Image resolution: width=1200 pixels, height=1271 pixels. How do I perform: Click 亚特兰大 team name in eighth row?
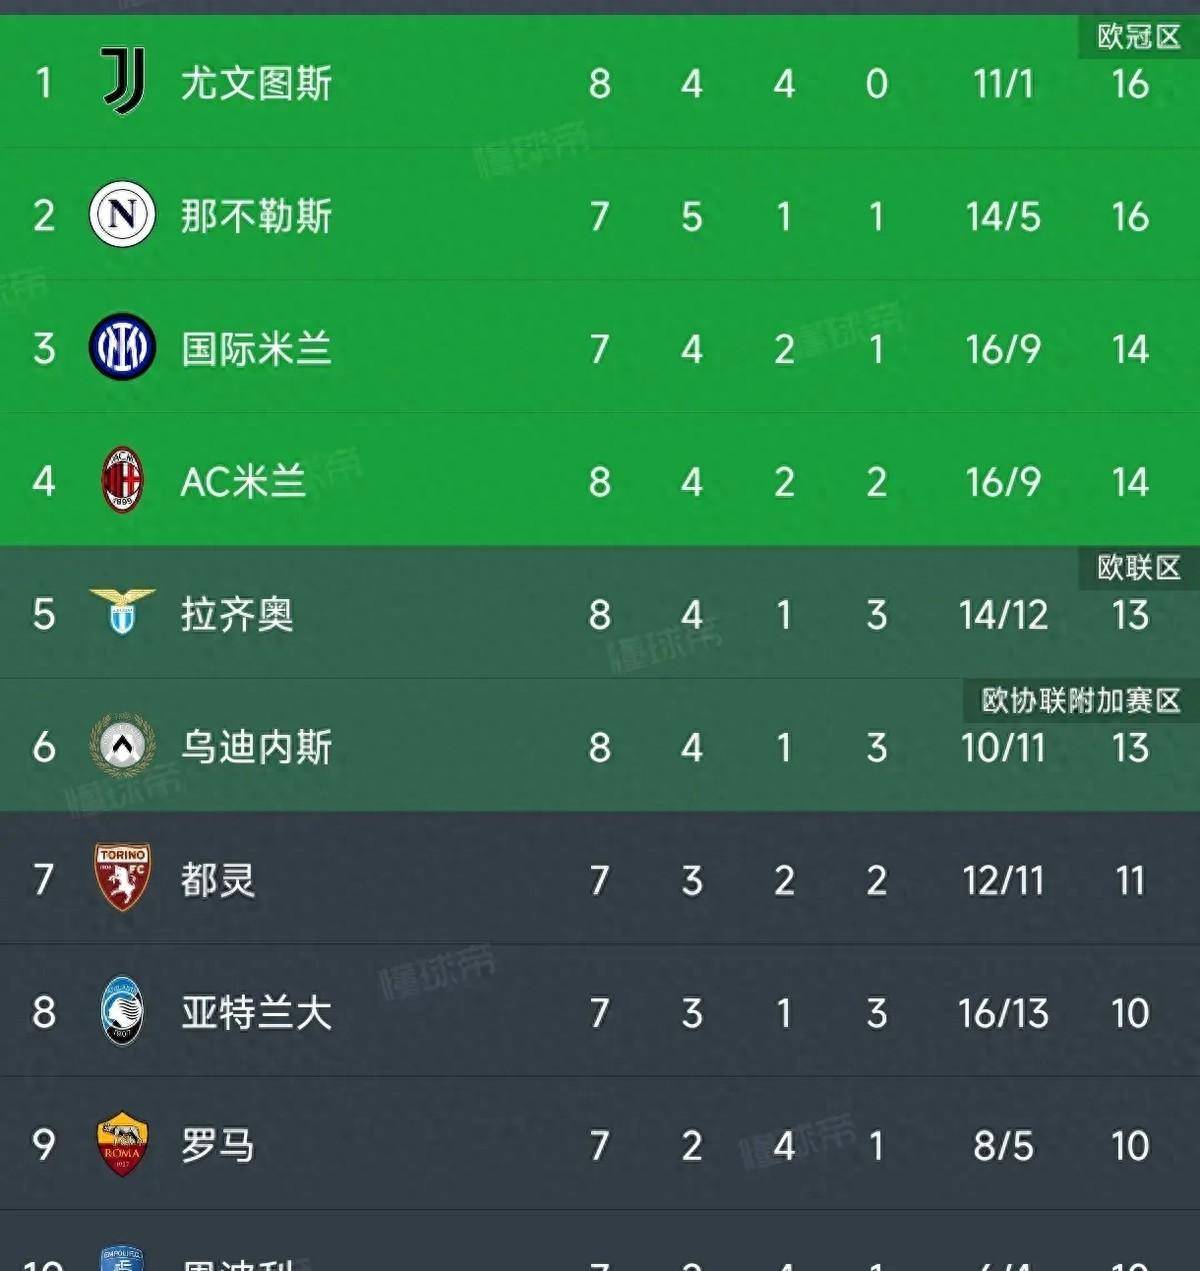click(x=256, y=1013)
